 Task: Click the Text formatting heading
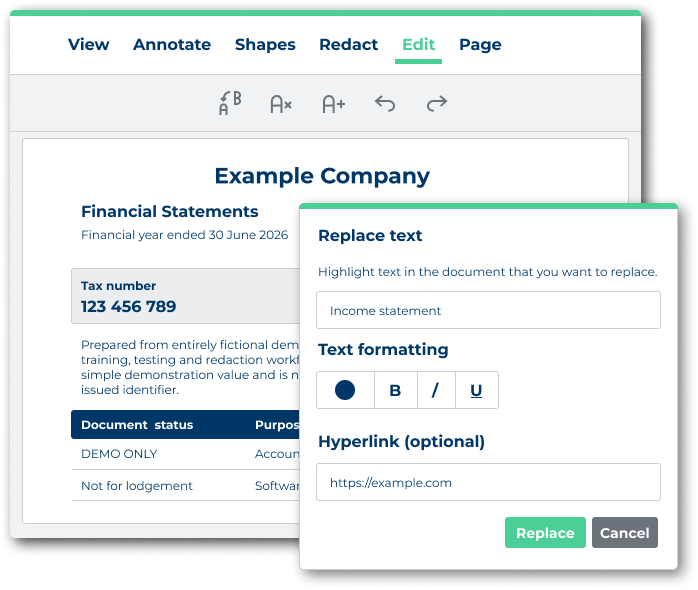(383, 350)
